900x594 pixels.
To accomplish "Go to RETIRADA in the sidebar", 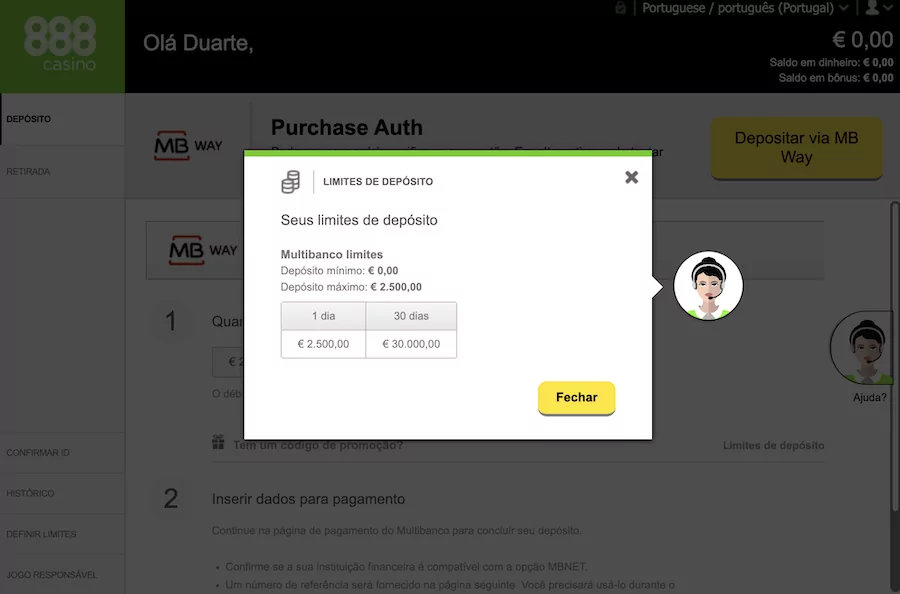I will 27,171.
